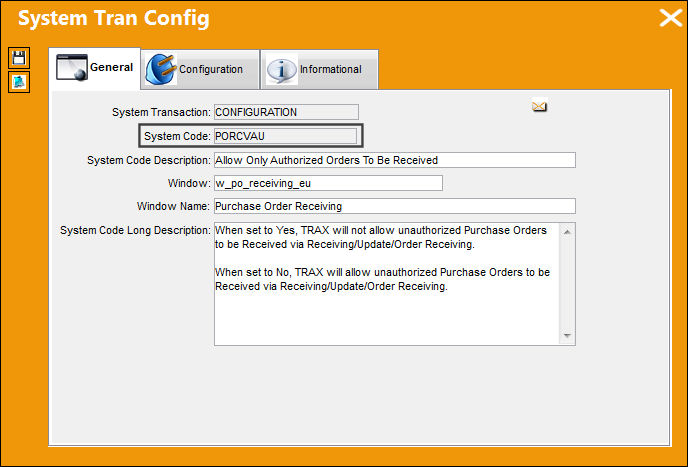Viewport: 688px width, 467px height.
Task: Click the "System Code:" label
Action: pyautogui.click(x=177, y=137)
